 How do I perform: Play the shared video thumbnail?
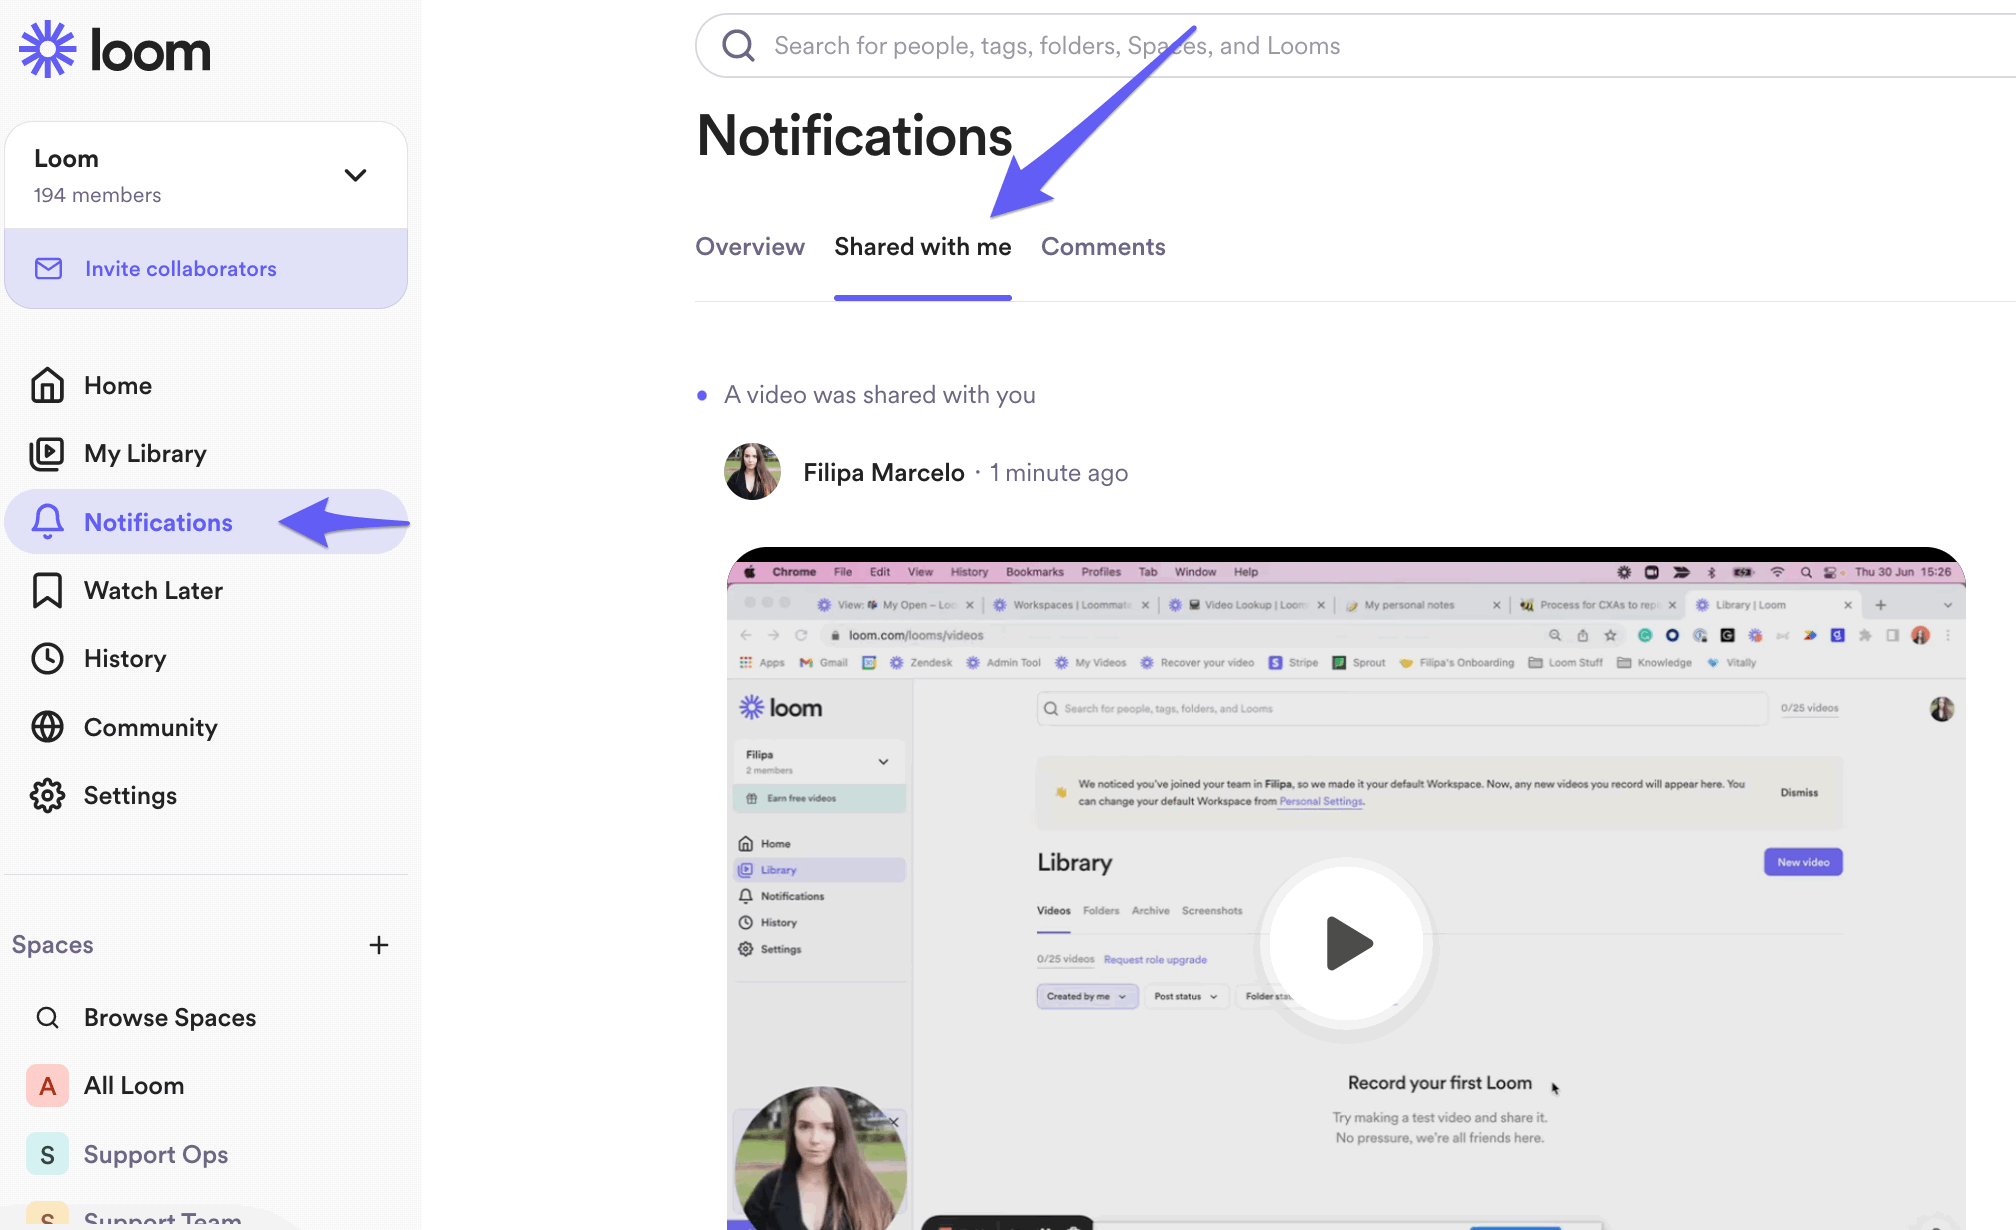(x=1346, y=943)
